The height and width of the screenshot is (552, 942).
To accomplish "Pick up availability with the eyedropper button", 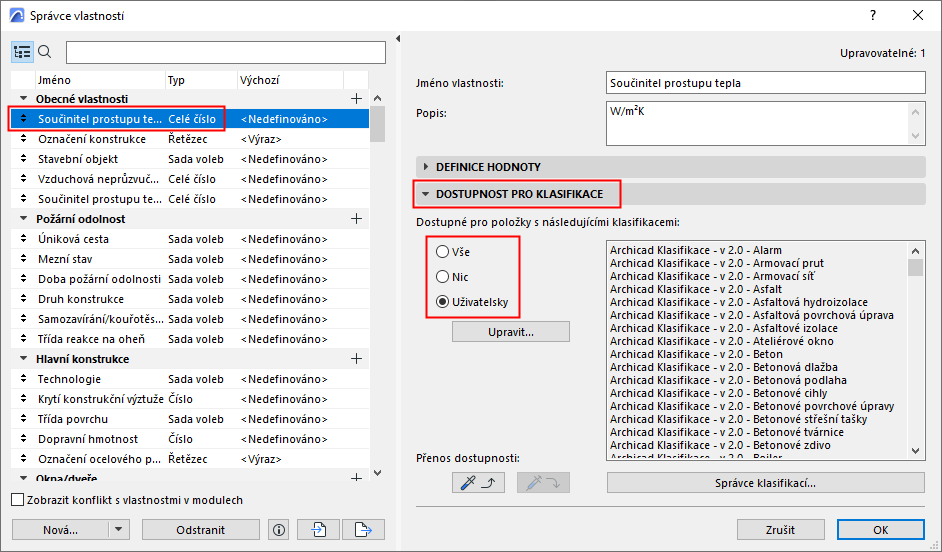I will 478,483.
